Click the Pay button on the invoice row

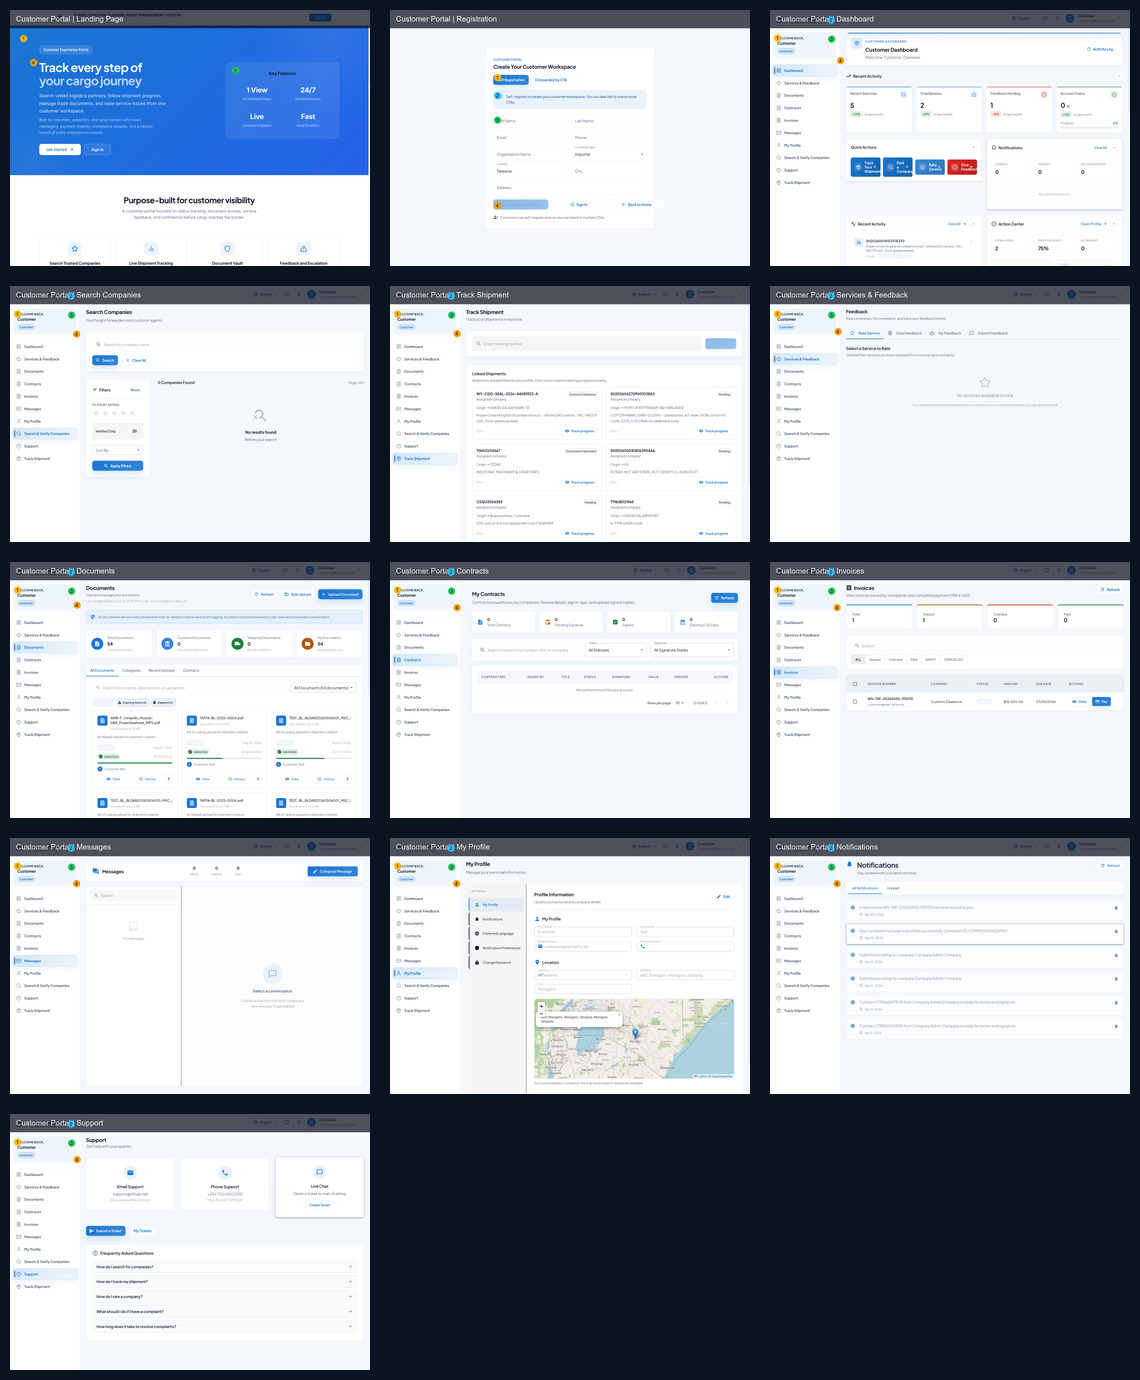pyautogui.click(x=1101, y=701)
